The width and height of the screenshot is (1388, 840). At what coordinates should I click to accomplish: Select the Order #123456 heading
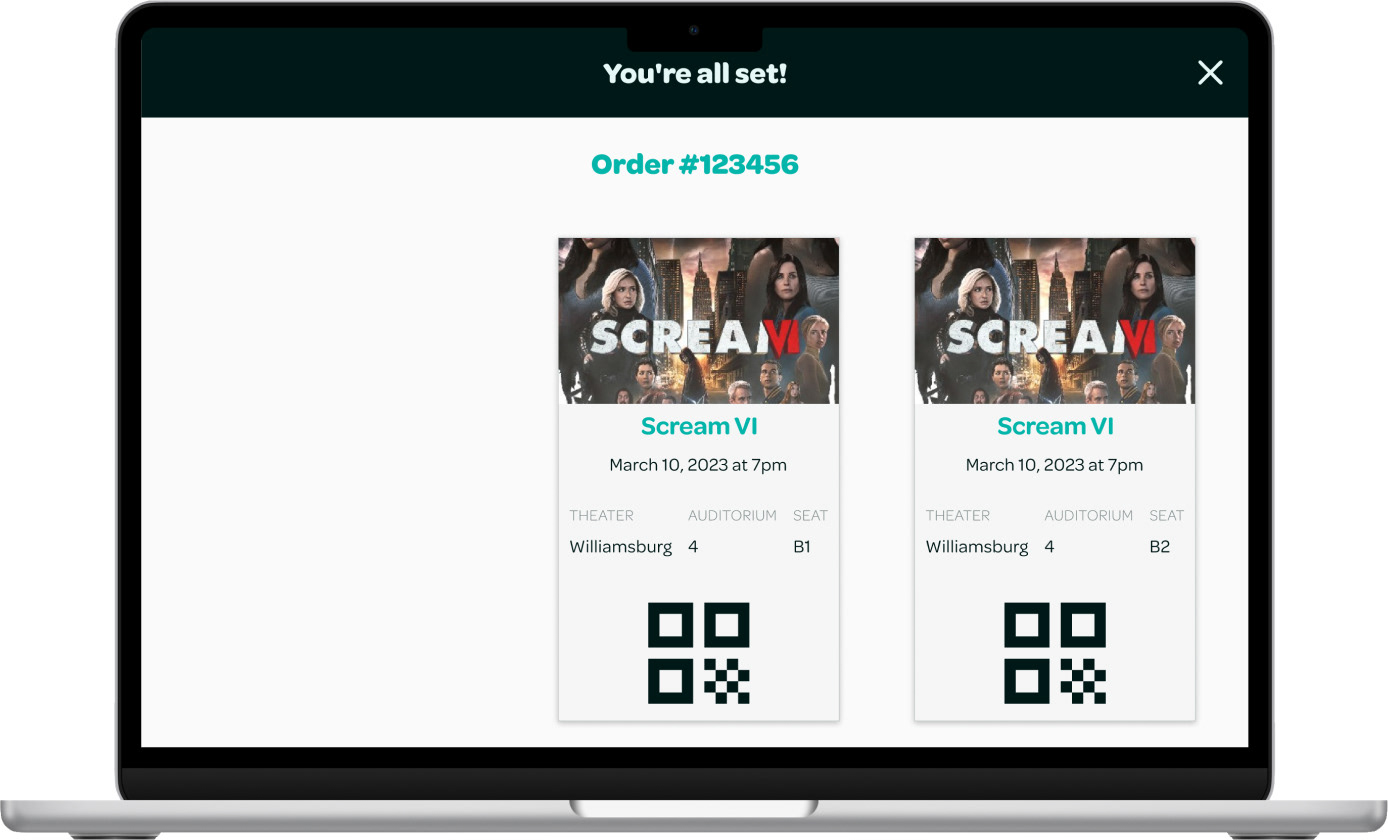(x=695, y=164)
